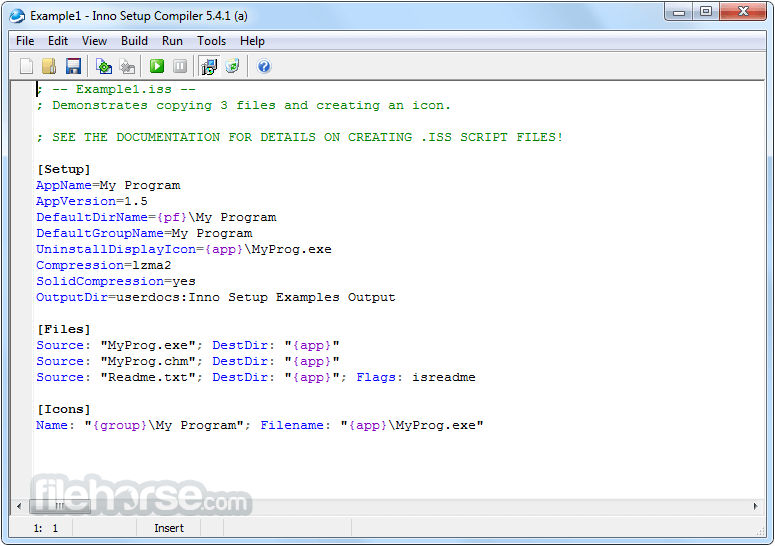The width and height of the screenshot is (775, 546).
Task: Click the Source "MyProg.chm" line
Action: coord(188,361)
